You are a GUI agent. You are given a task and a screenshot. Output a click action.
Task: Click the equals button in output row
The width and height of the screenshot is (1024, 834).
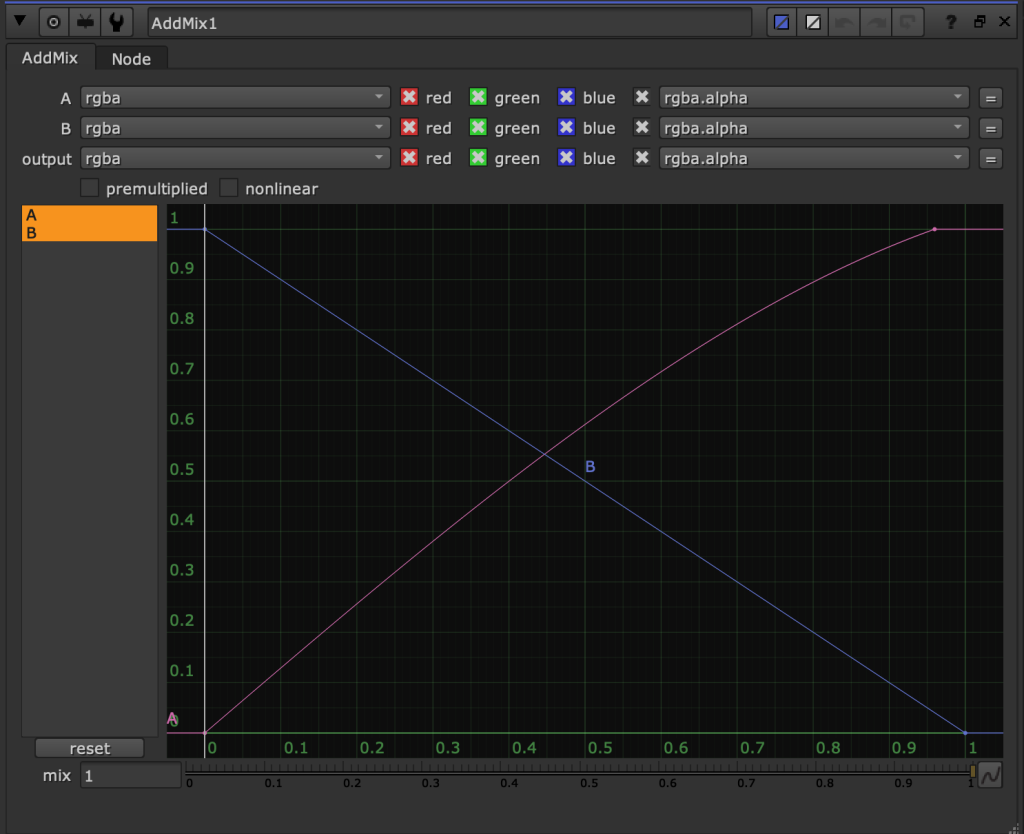[x=991, y=159]
